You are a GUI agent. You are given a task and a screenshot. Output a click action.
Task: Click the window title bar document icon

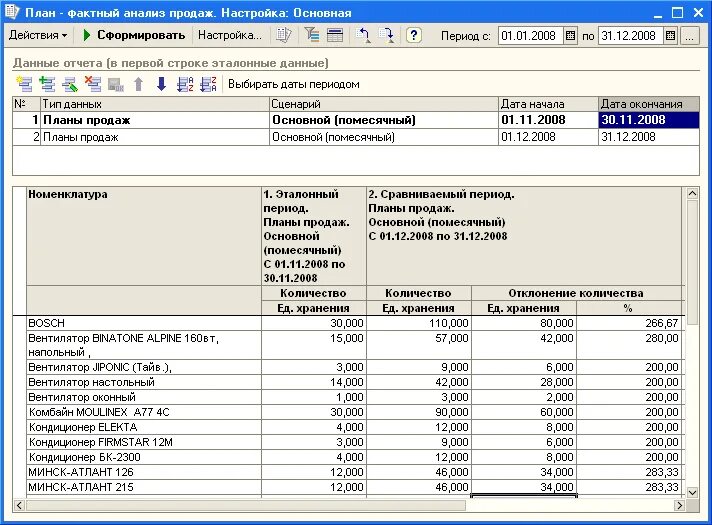11,11
